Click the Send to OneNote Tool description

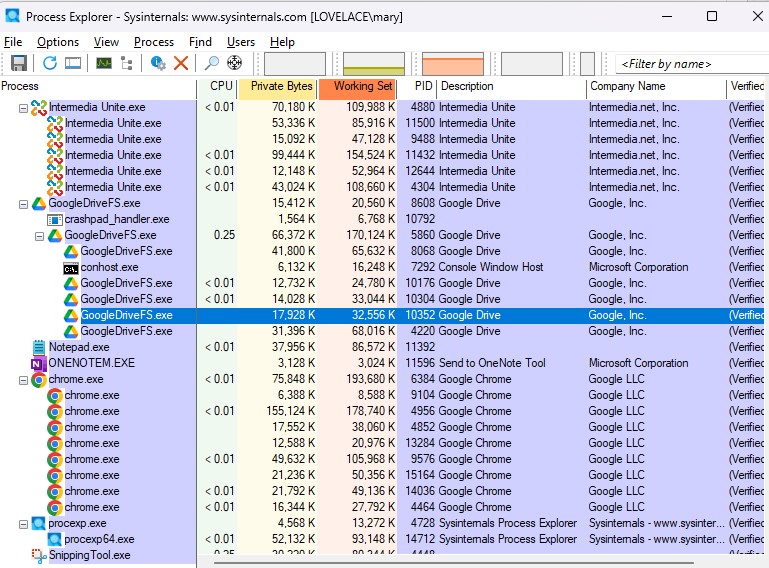pyautogui.click(x=492, y=363)
